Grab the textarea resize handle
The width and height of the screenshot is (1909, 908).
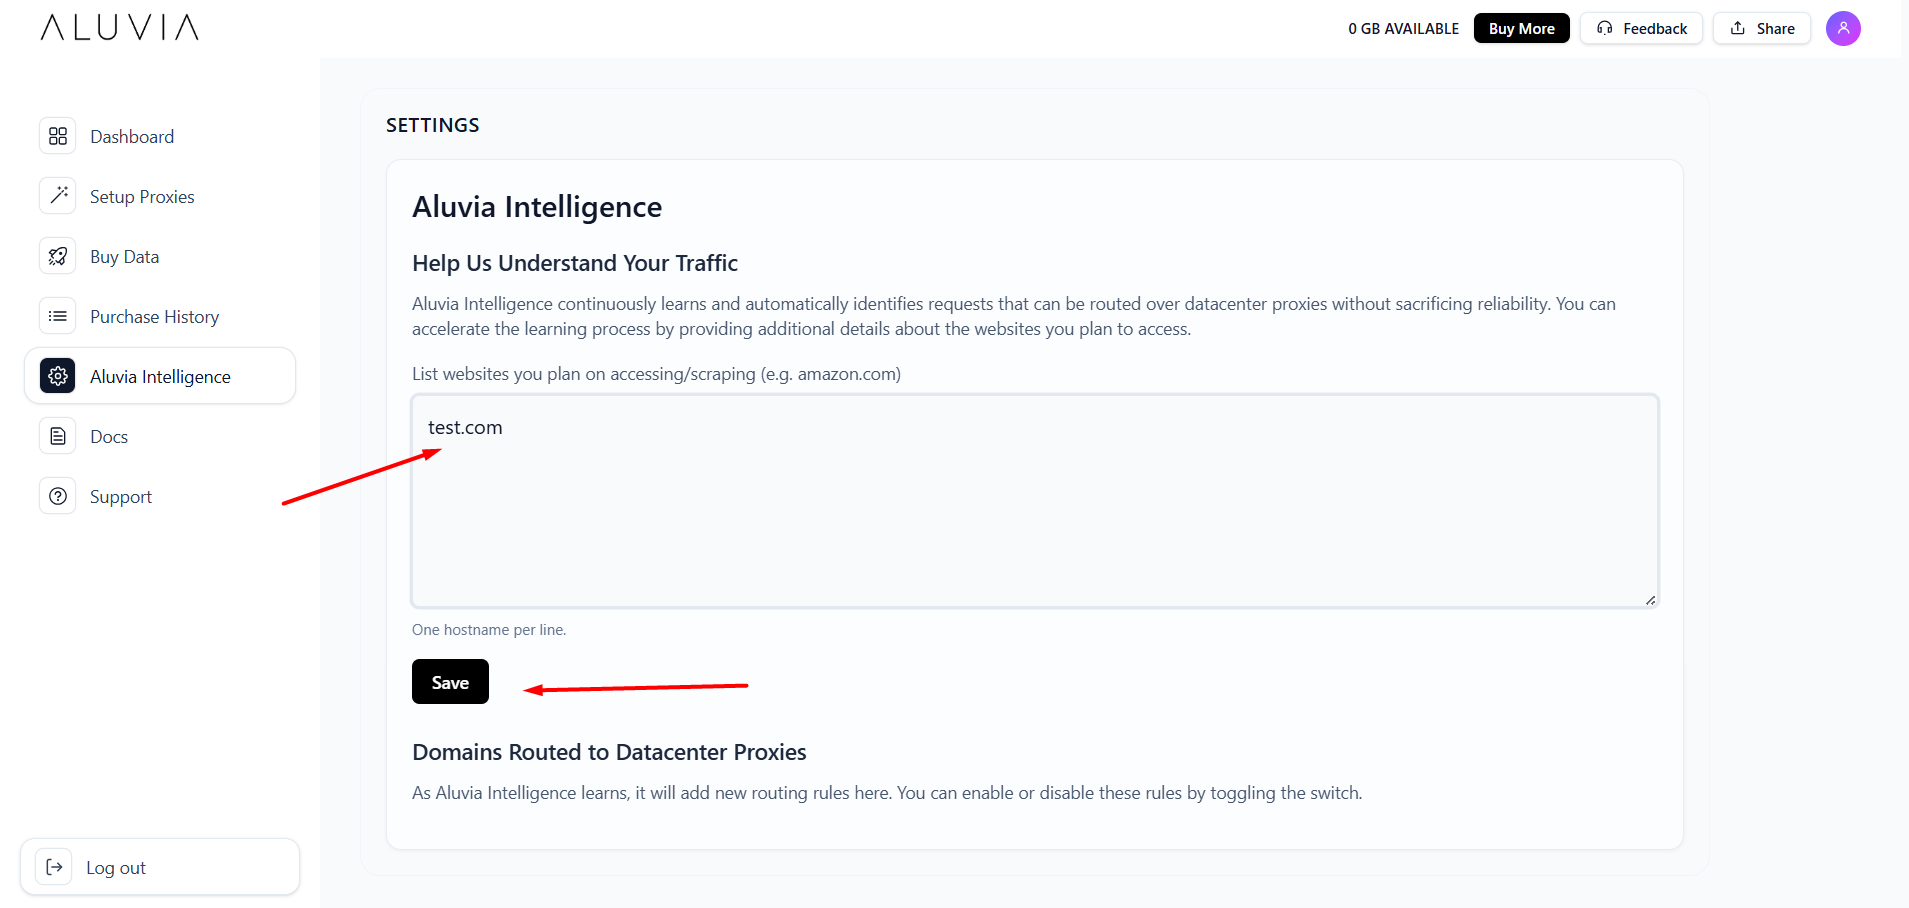pyautogui.click(x=1650, y=600)
